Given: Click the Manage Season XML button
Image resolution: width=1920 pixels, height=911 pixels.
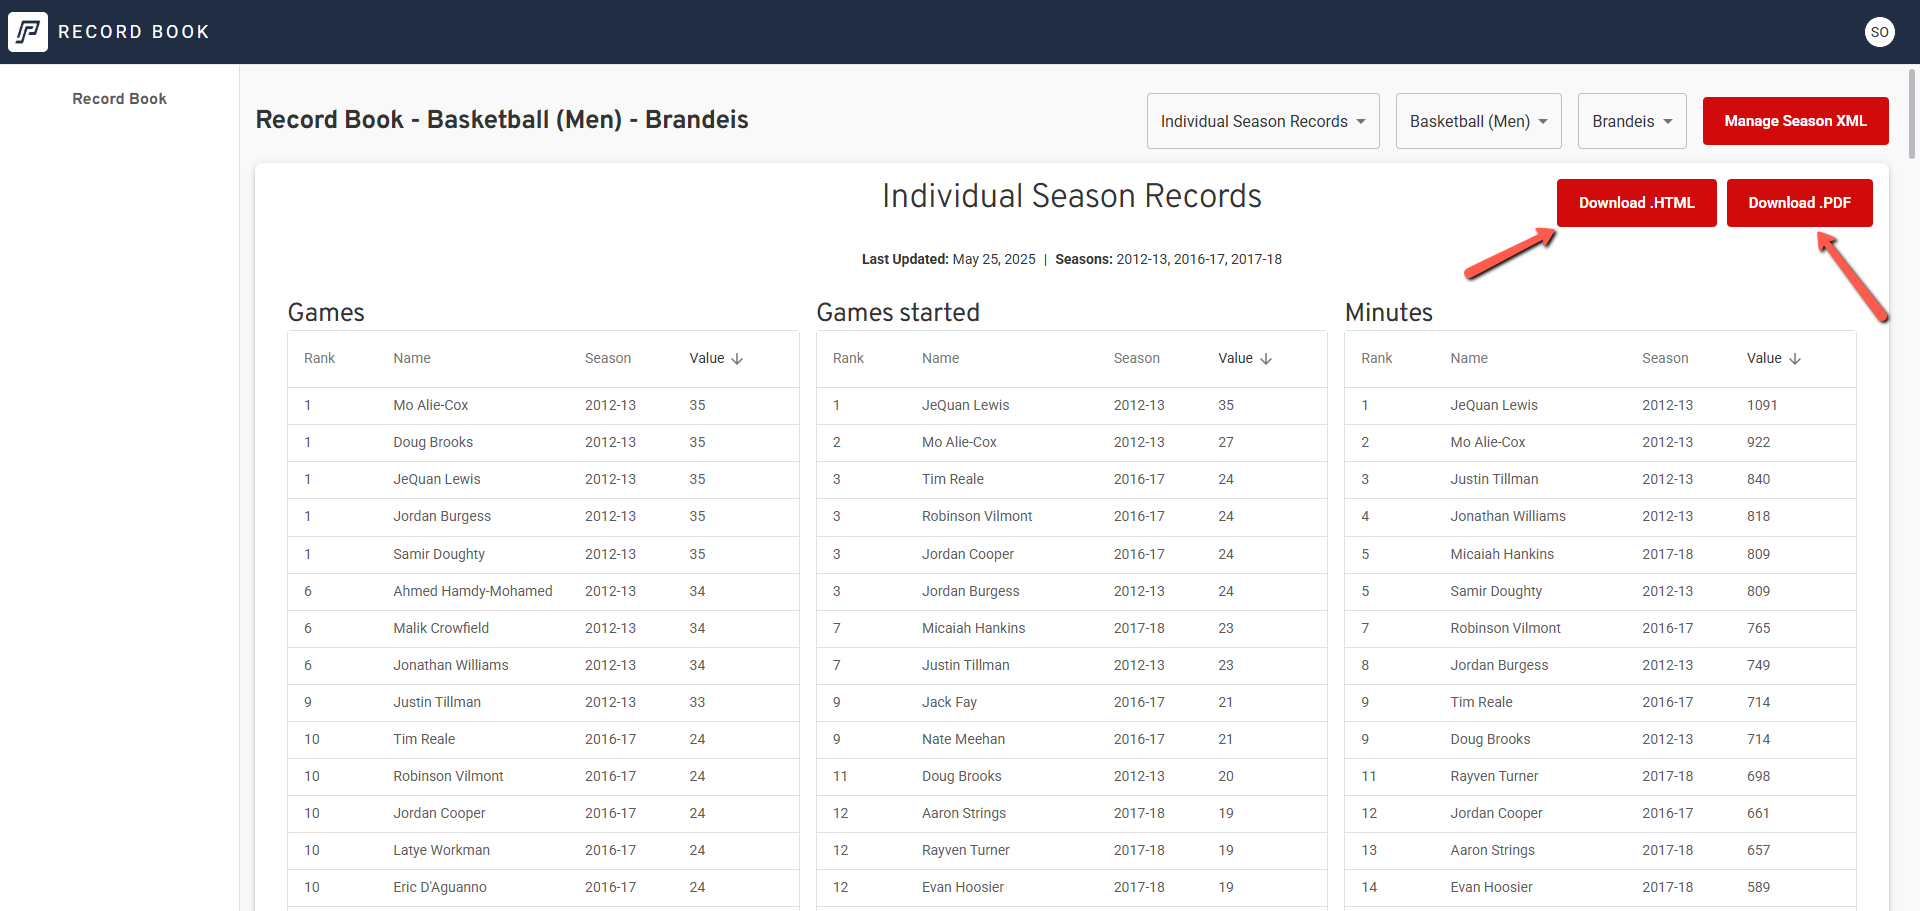Looking at the screenshot, I should (1795, 121).
